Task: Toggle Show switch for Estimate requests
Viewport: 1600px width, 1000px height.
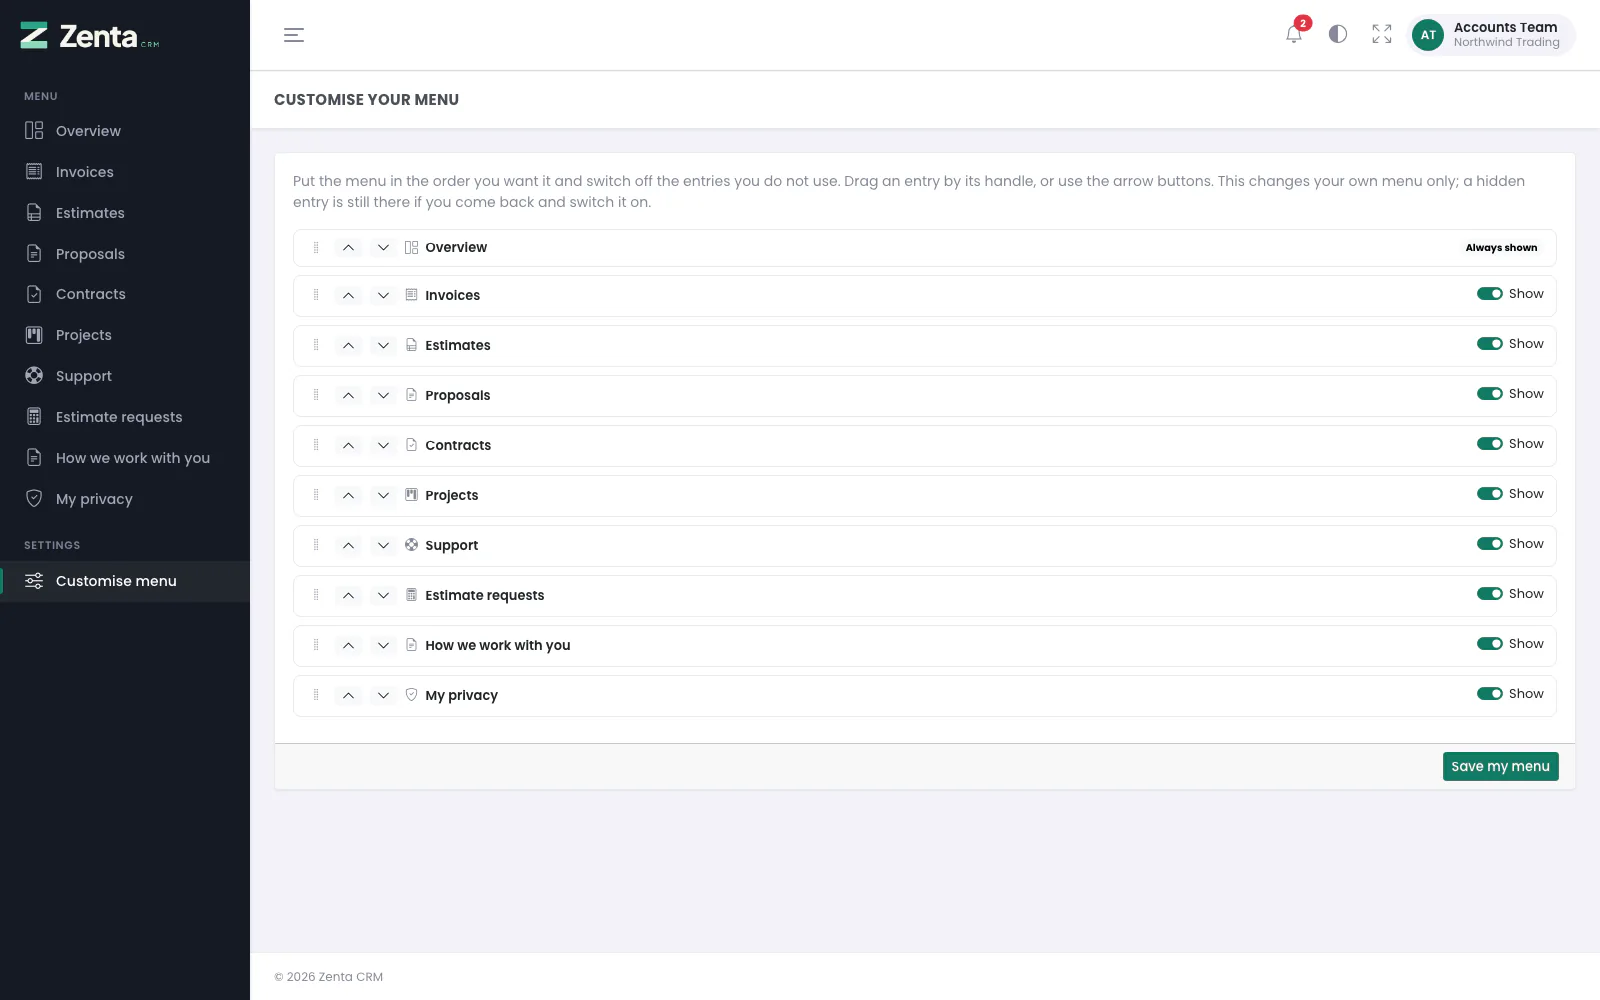Action: 1490,594
